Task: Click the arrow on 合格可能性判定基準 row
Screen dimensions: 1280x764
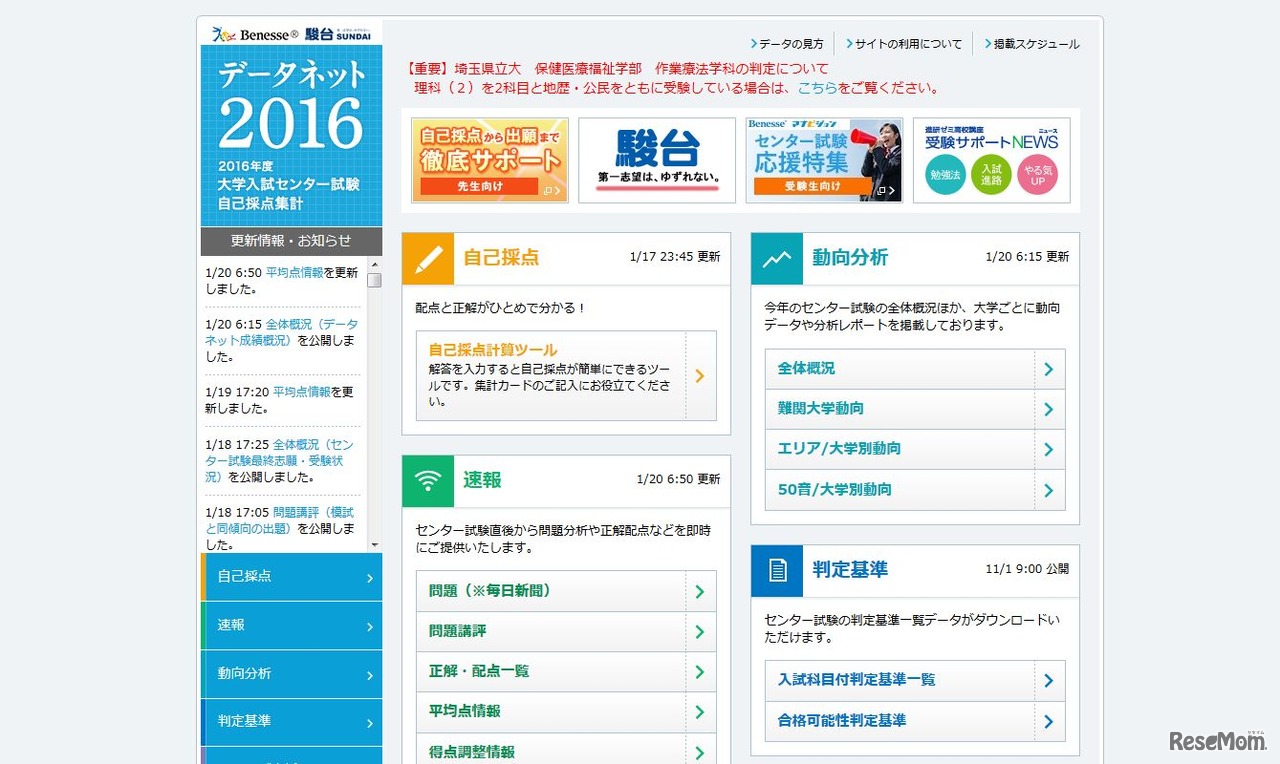Action: (1049, 721)
